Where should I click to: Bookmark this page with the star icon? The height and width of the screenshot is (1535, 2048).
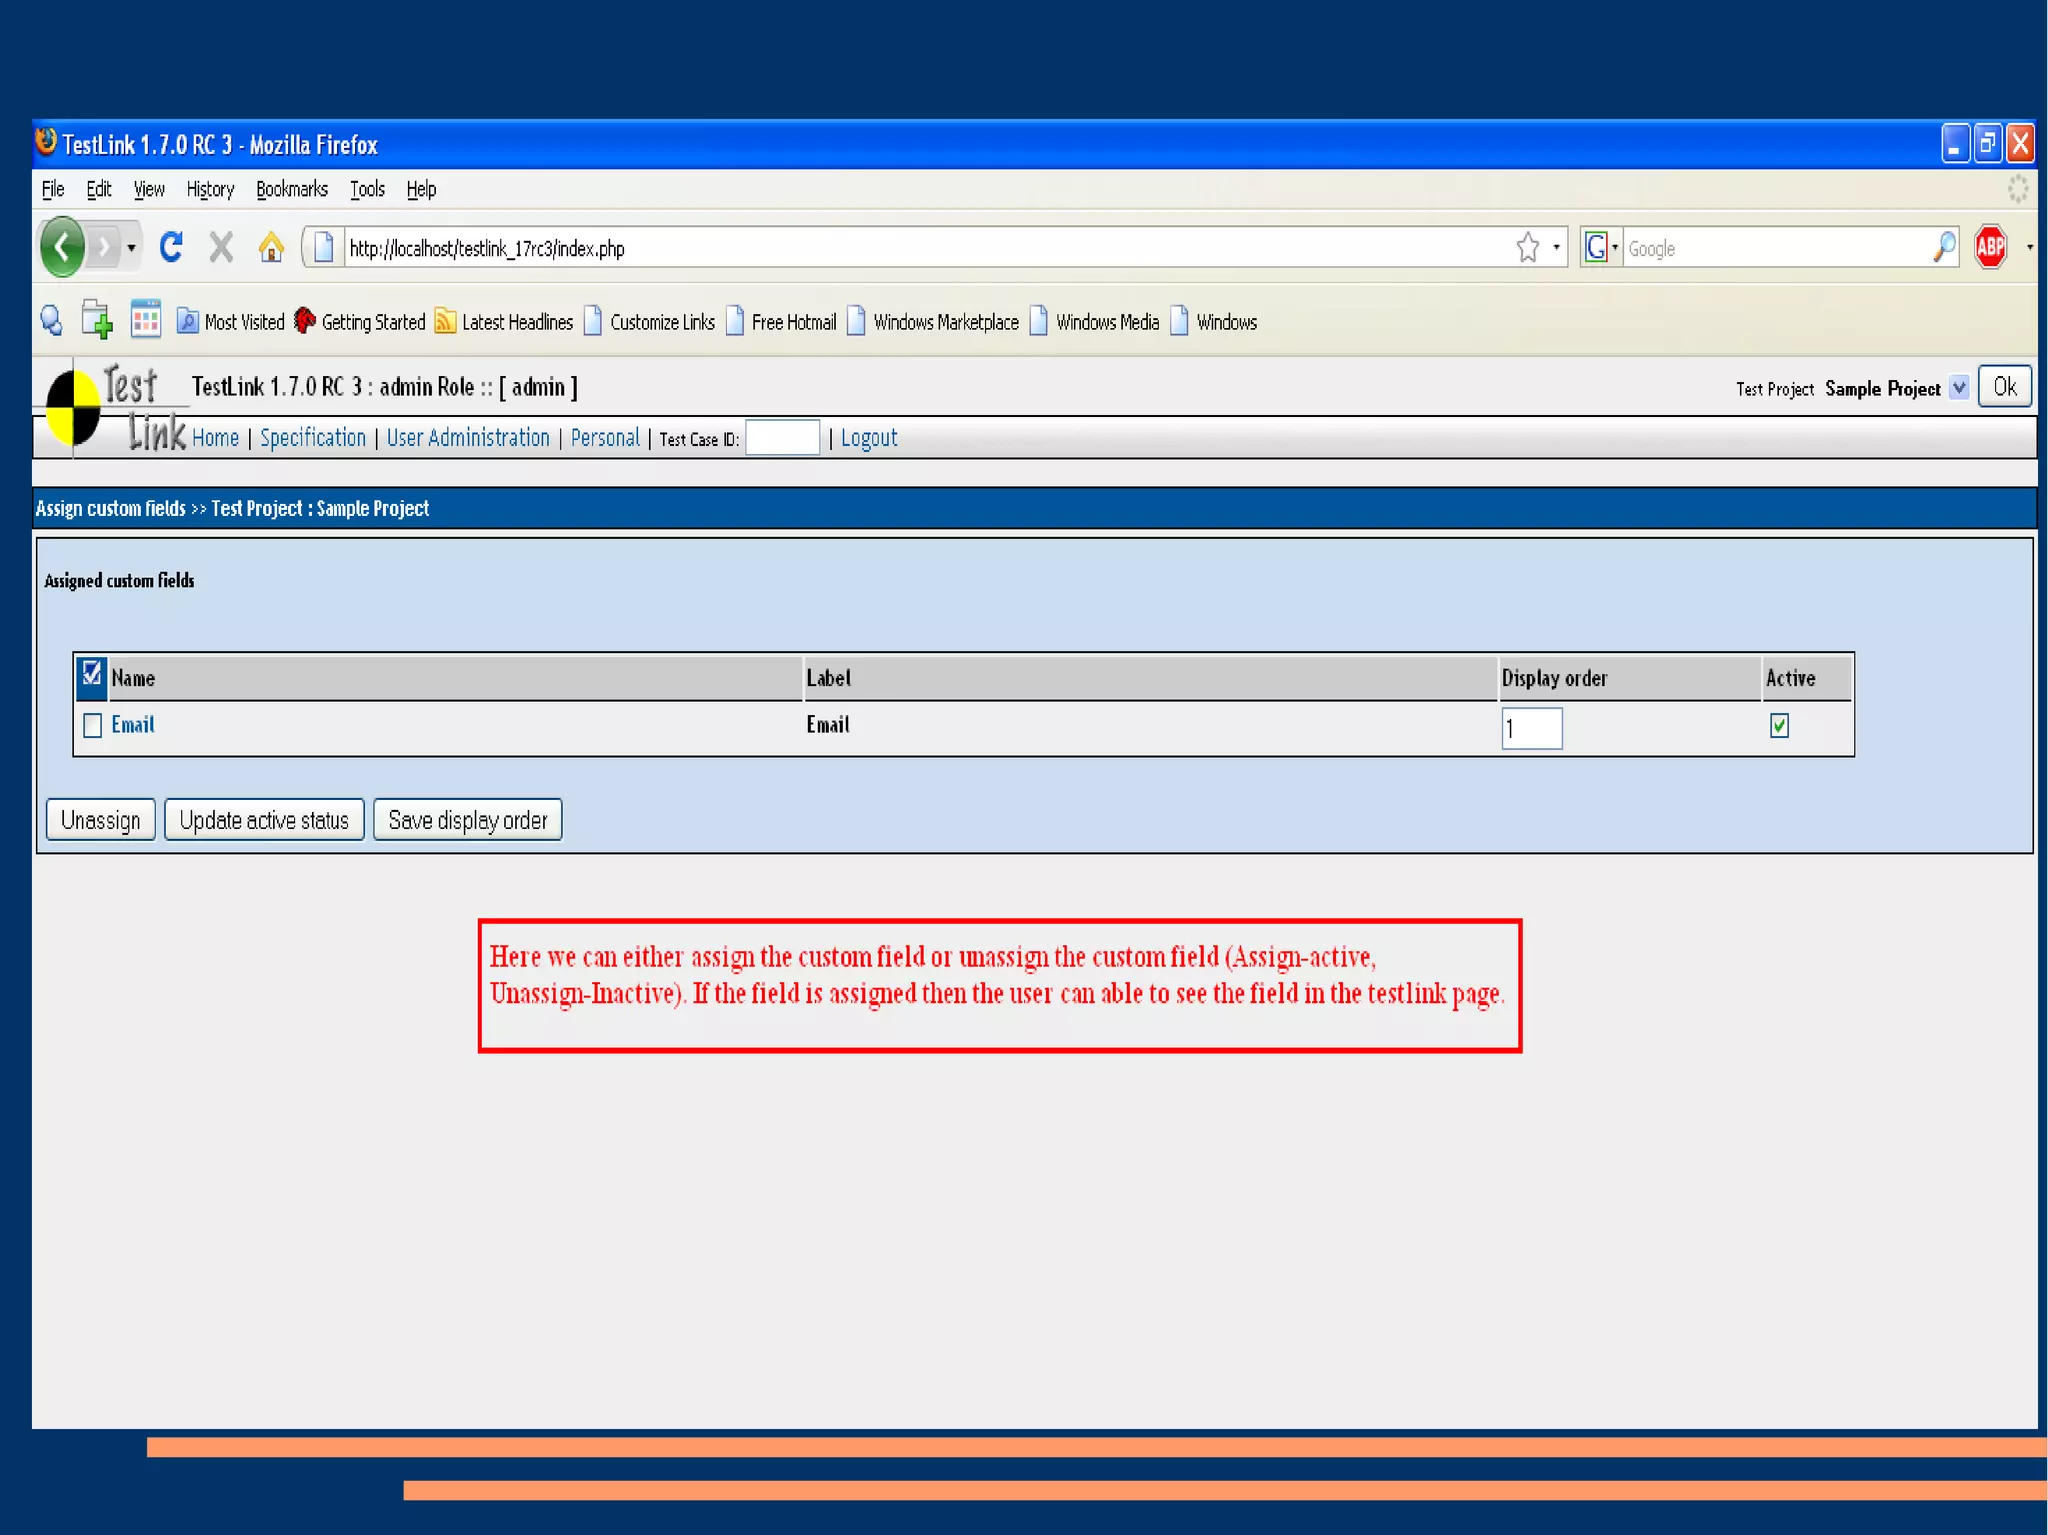point(1527,247)
